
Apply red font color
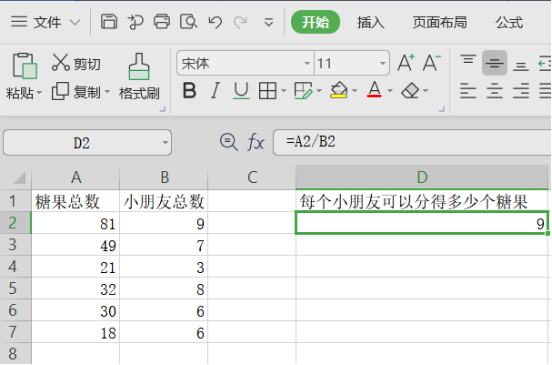coord(374,90)
